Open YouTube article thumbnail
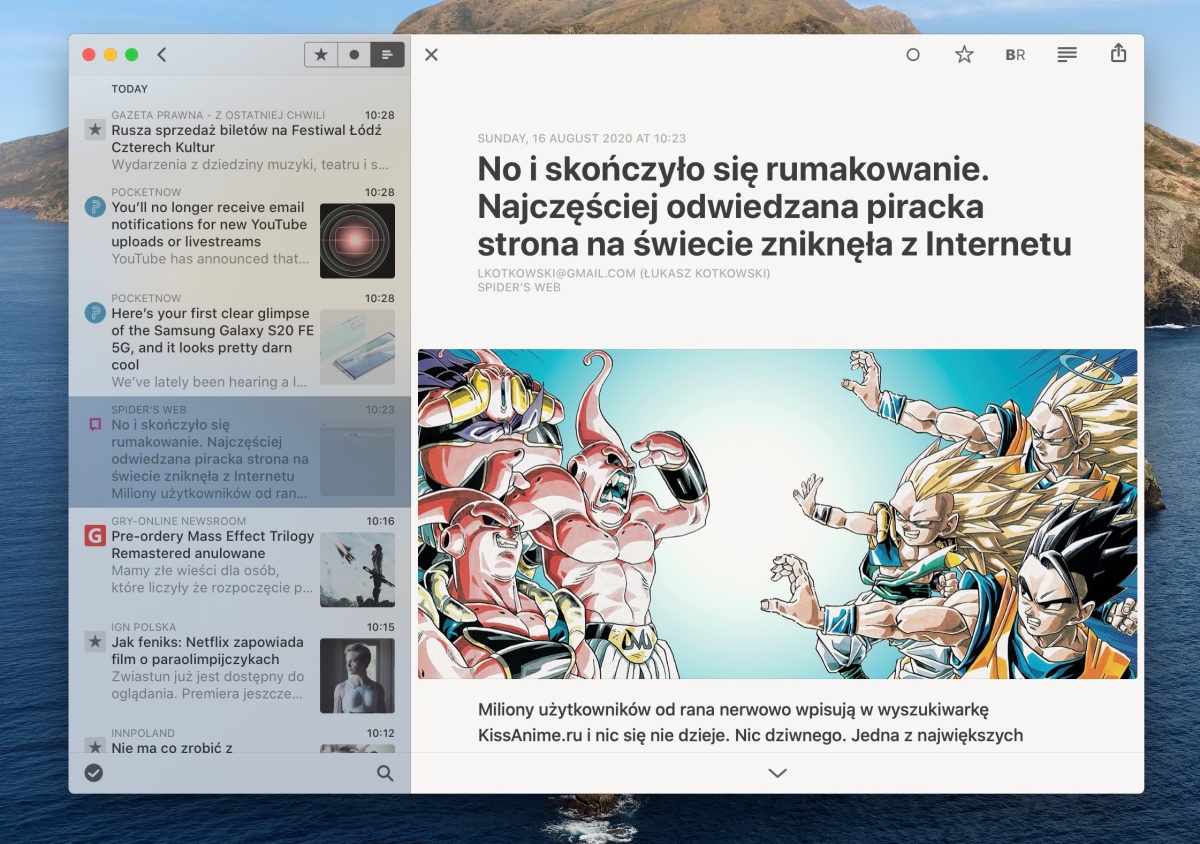1200x844 pixels. pos(357,241)
